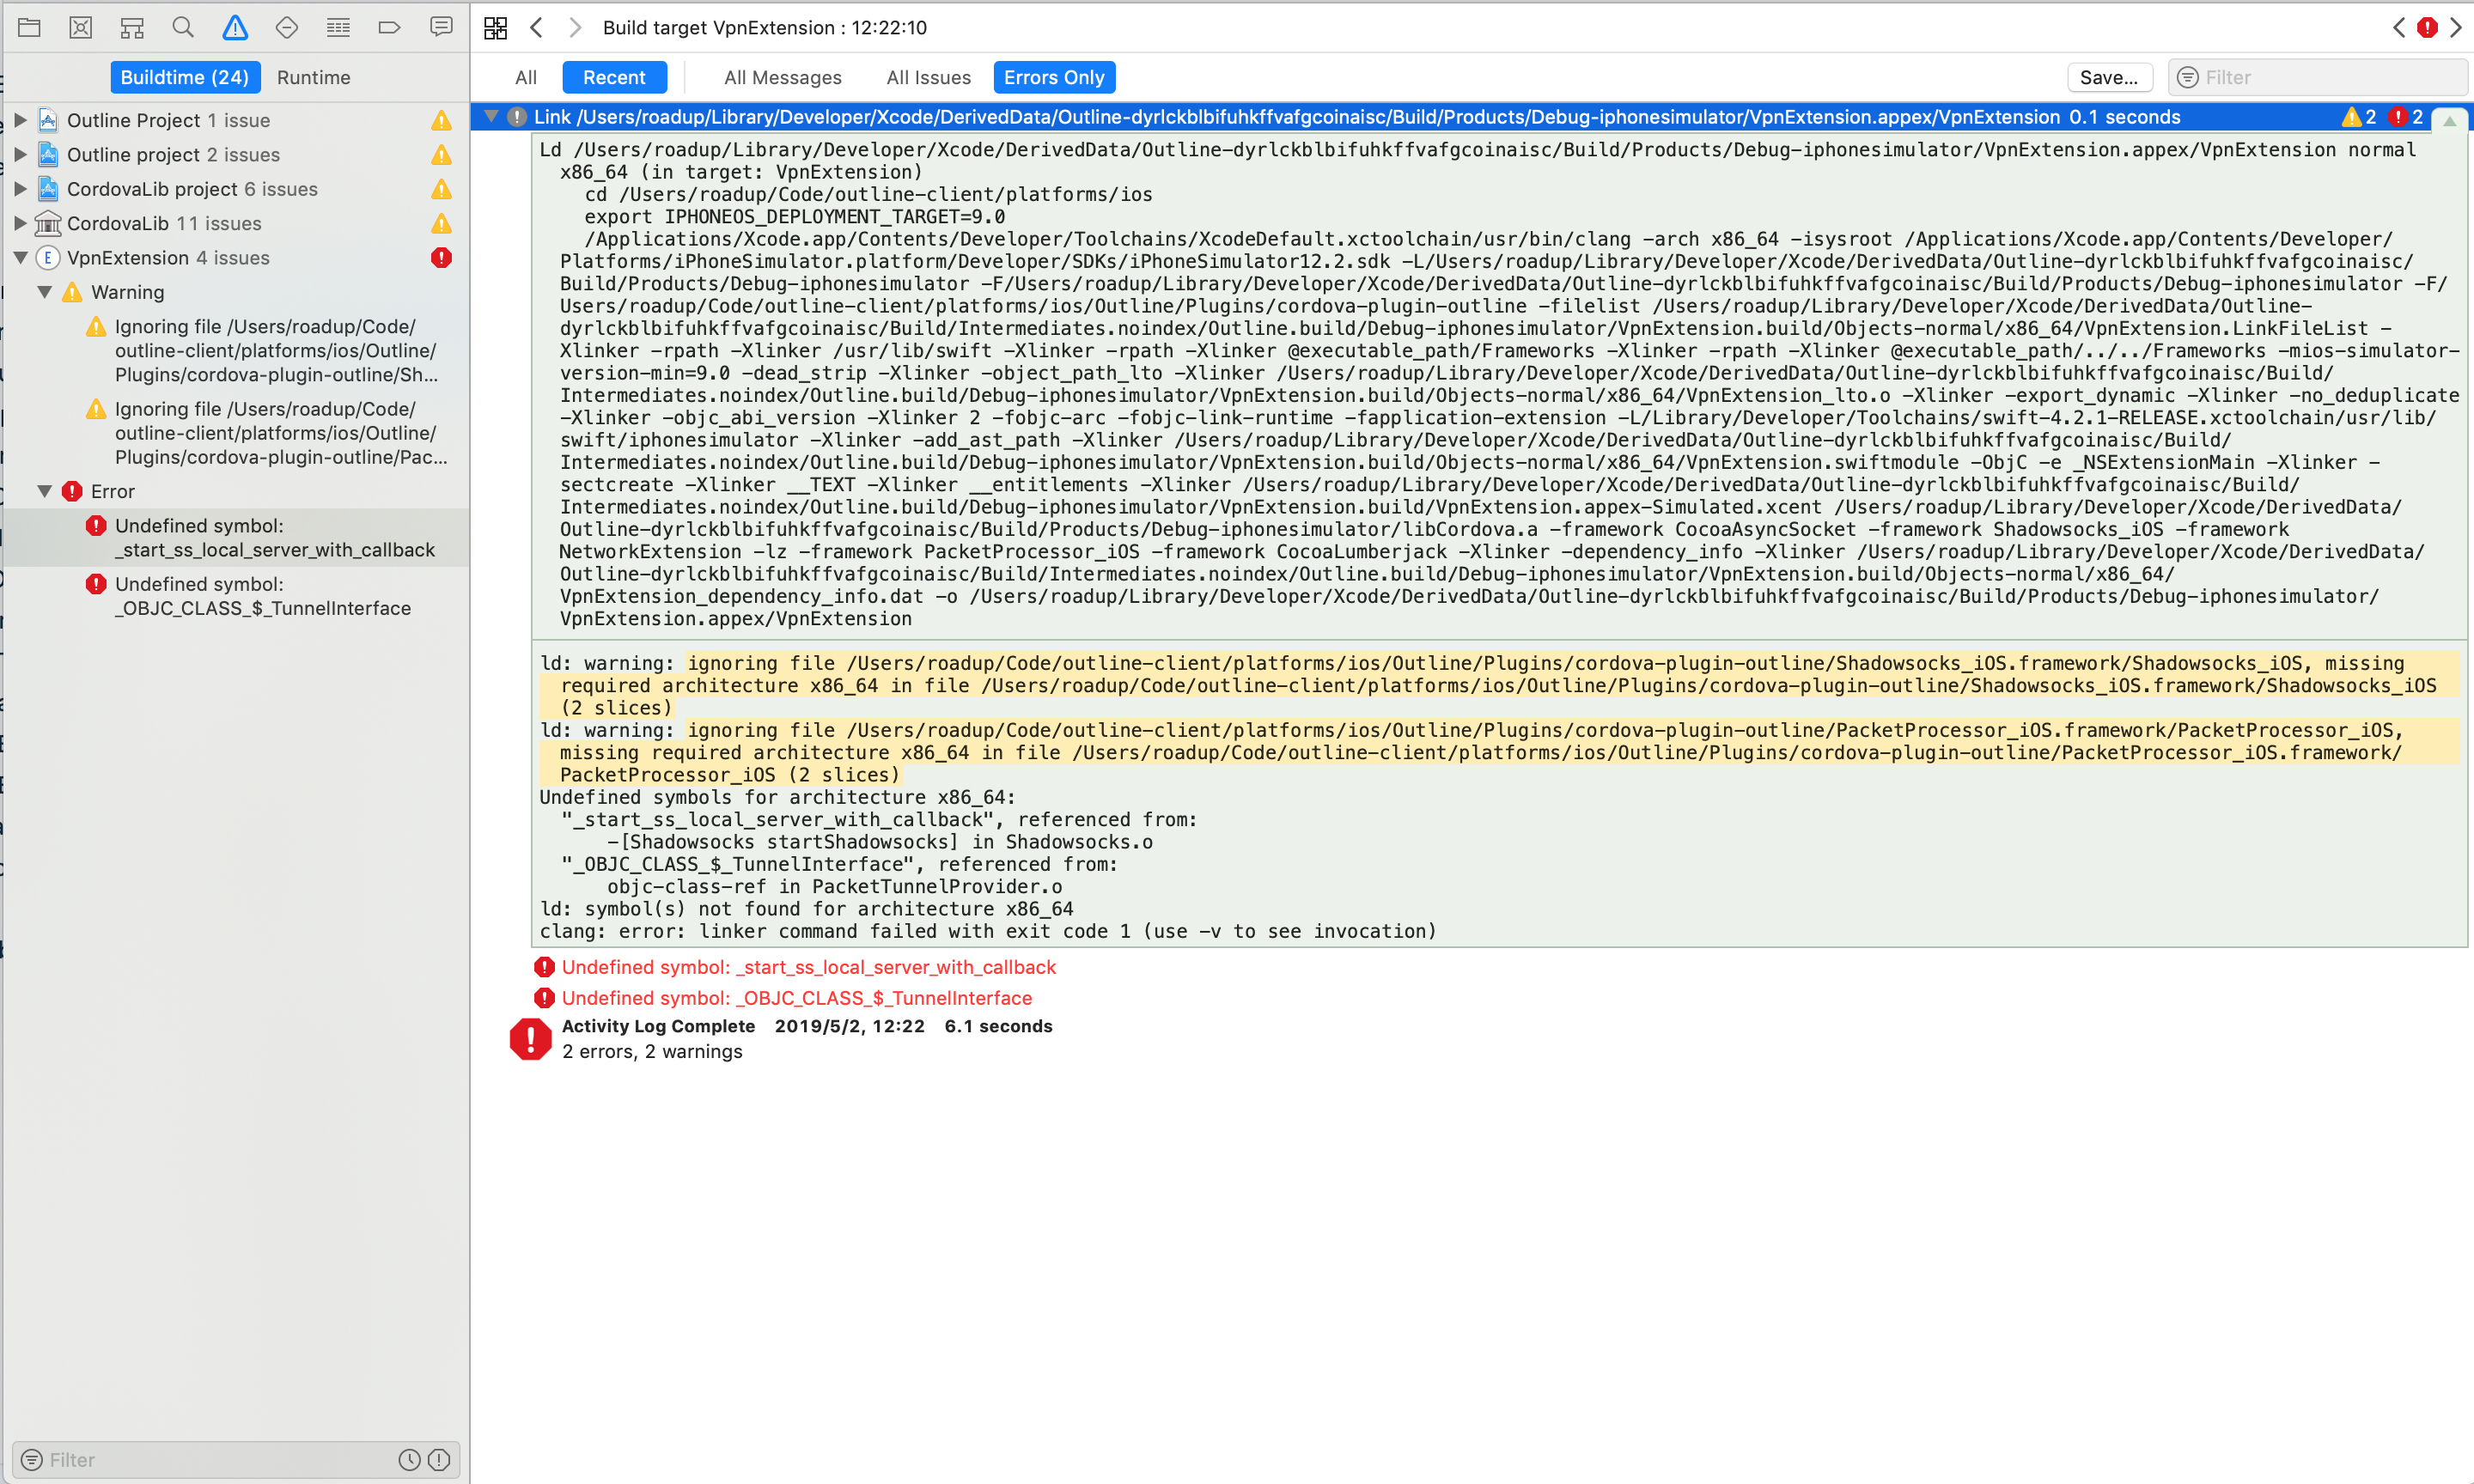2474x1484 pixels.
Task: Select Undefined symbol _OBJC_CLASS_$_TunnelInterface in sidebar
Action: click(236, 596)
